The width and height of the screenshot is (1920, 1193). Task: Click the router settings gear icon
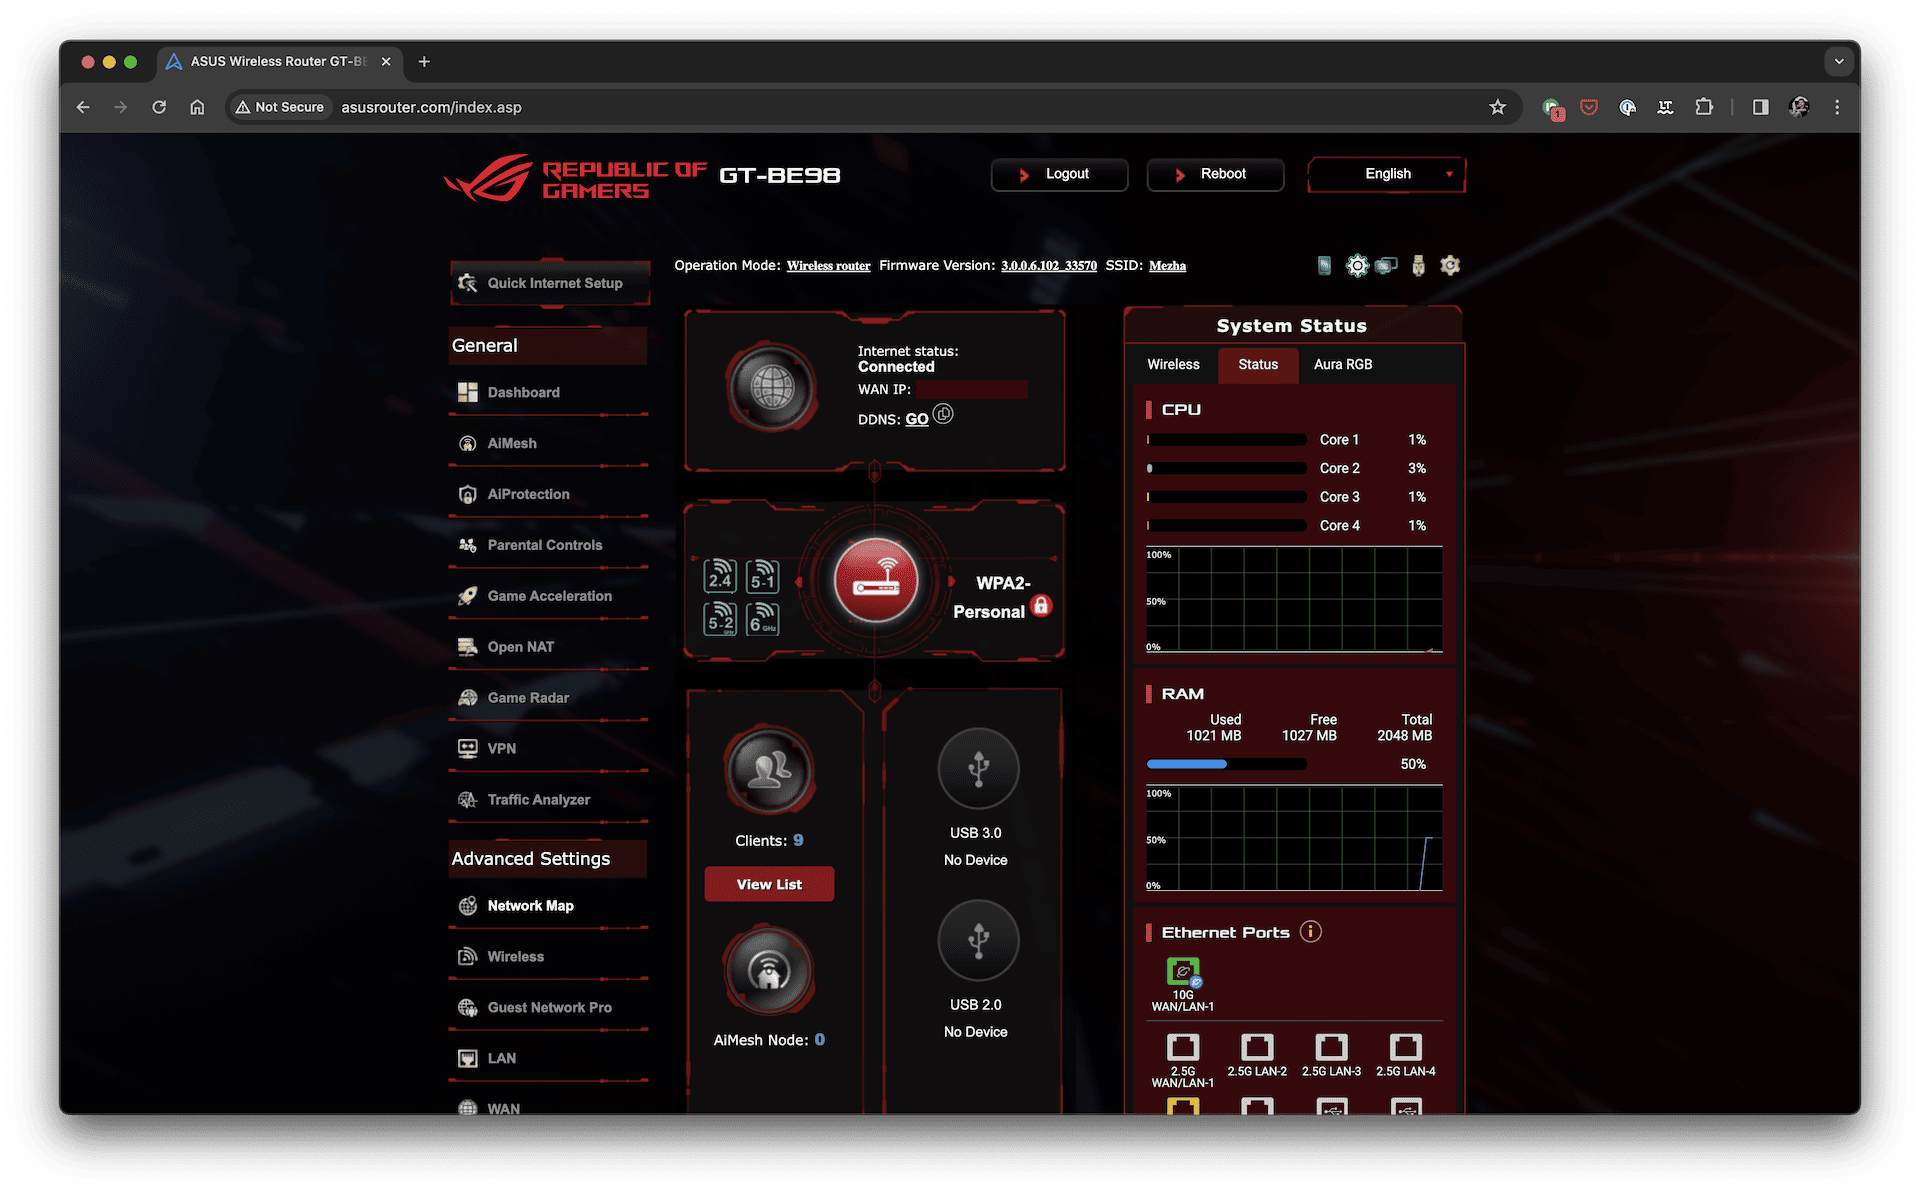[x=1355, y=264]
